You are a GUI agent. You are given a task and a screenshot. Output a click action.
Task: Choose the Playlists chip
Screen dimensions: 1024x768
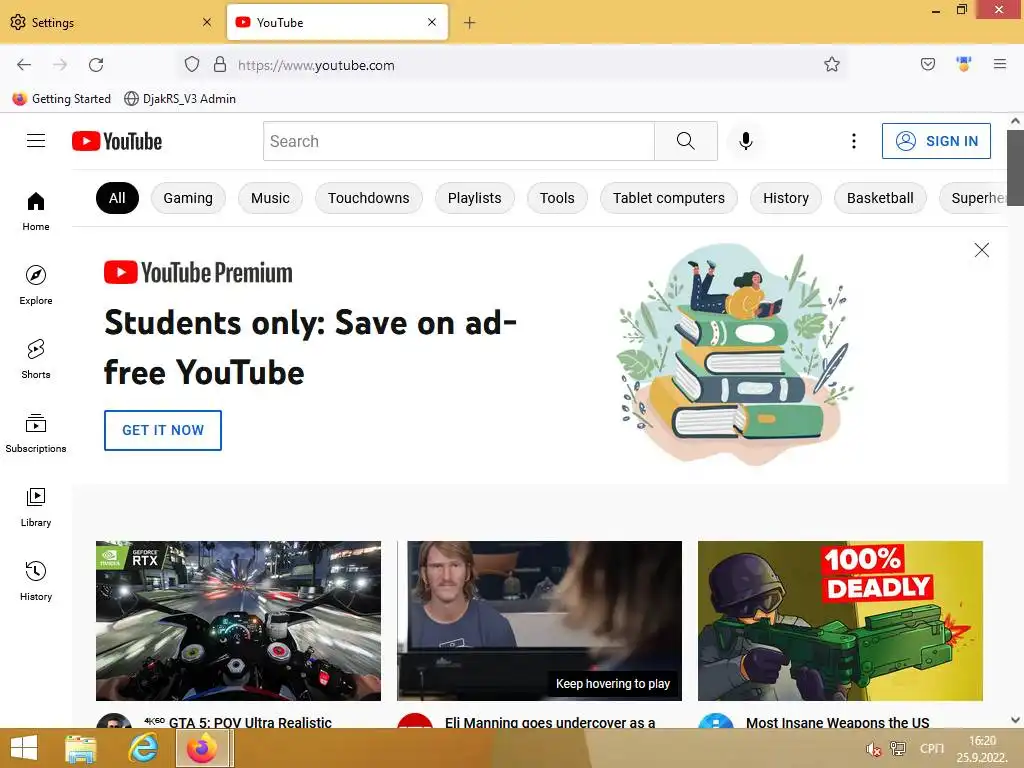tap(475, 198)
